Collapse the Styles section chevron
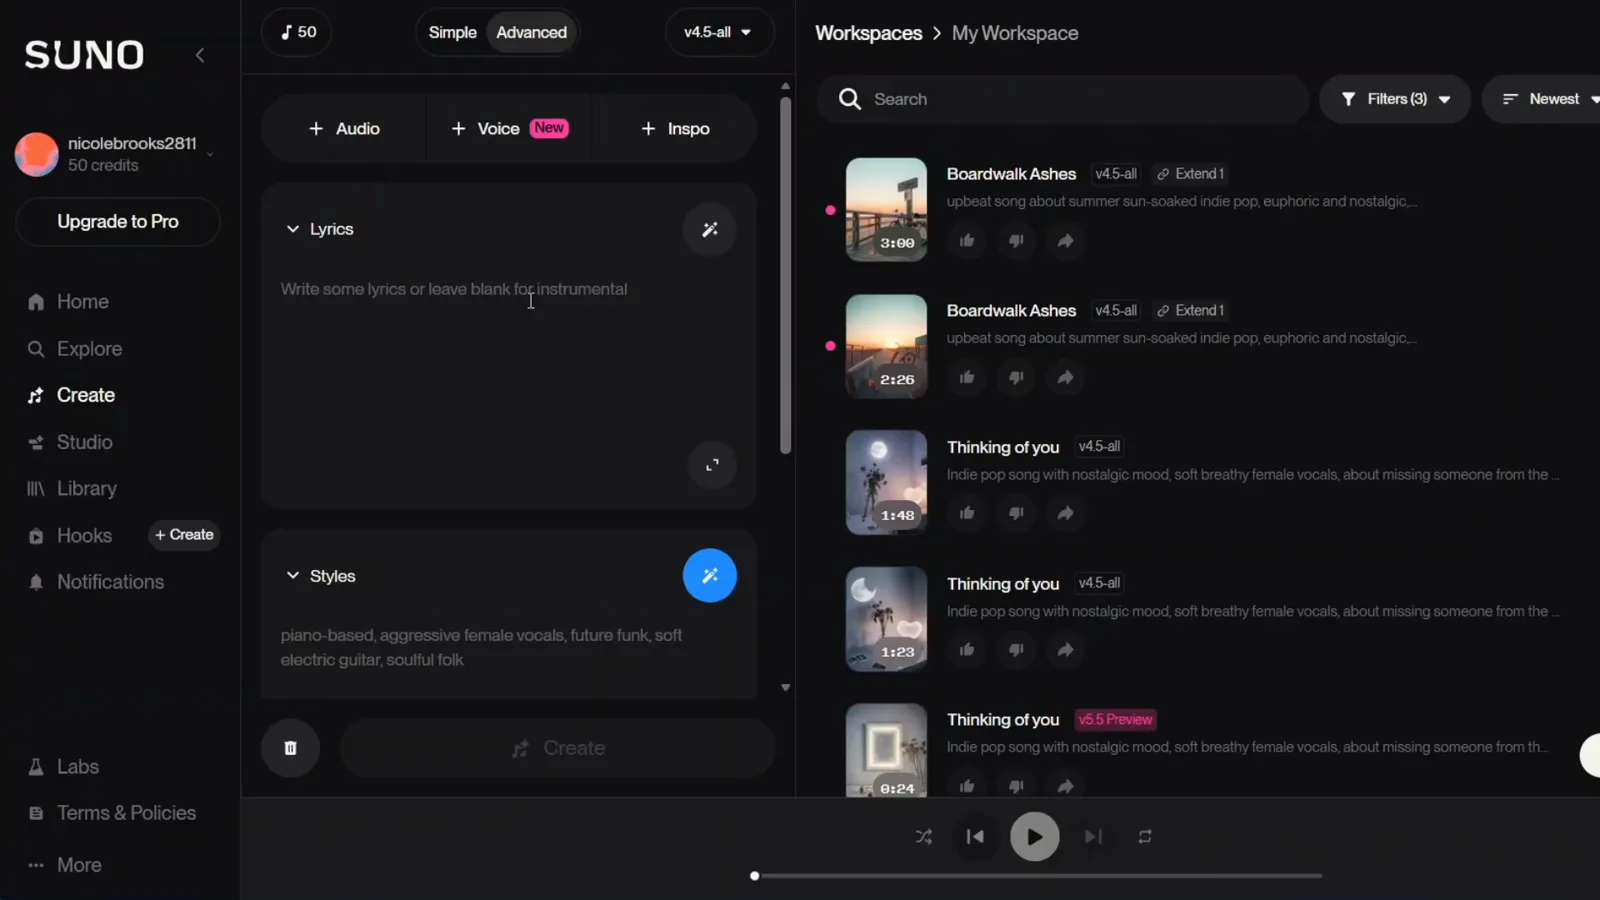The height and width of the screenshot is (900, 1600). coord(293,576)
